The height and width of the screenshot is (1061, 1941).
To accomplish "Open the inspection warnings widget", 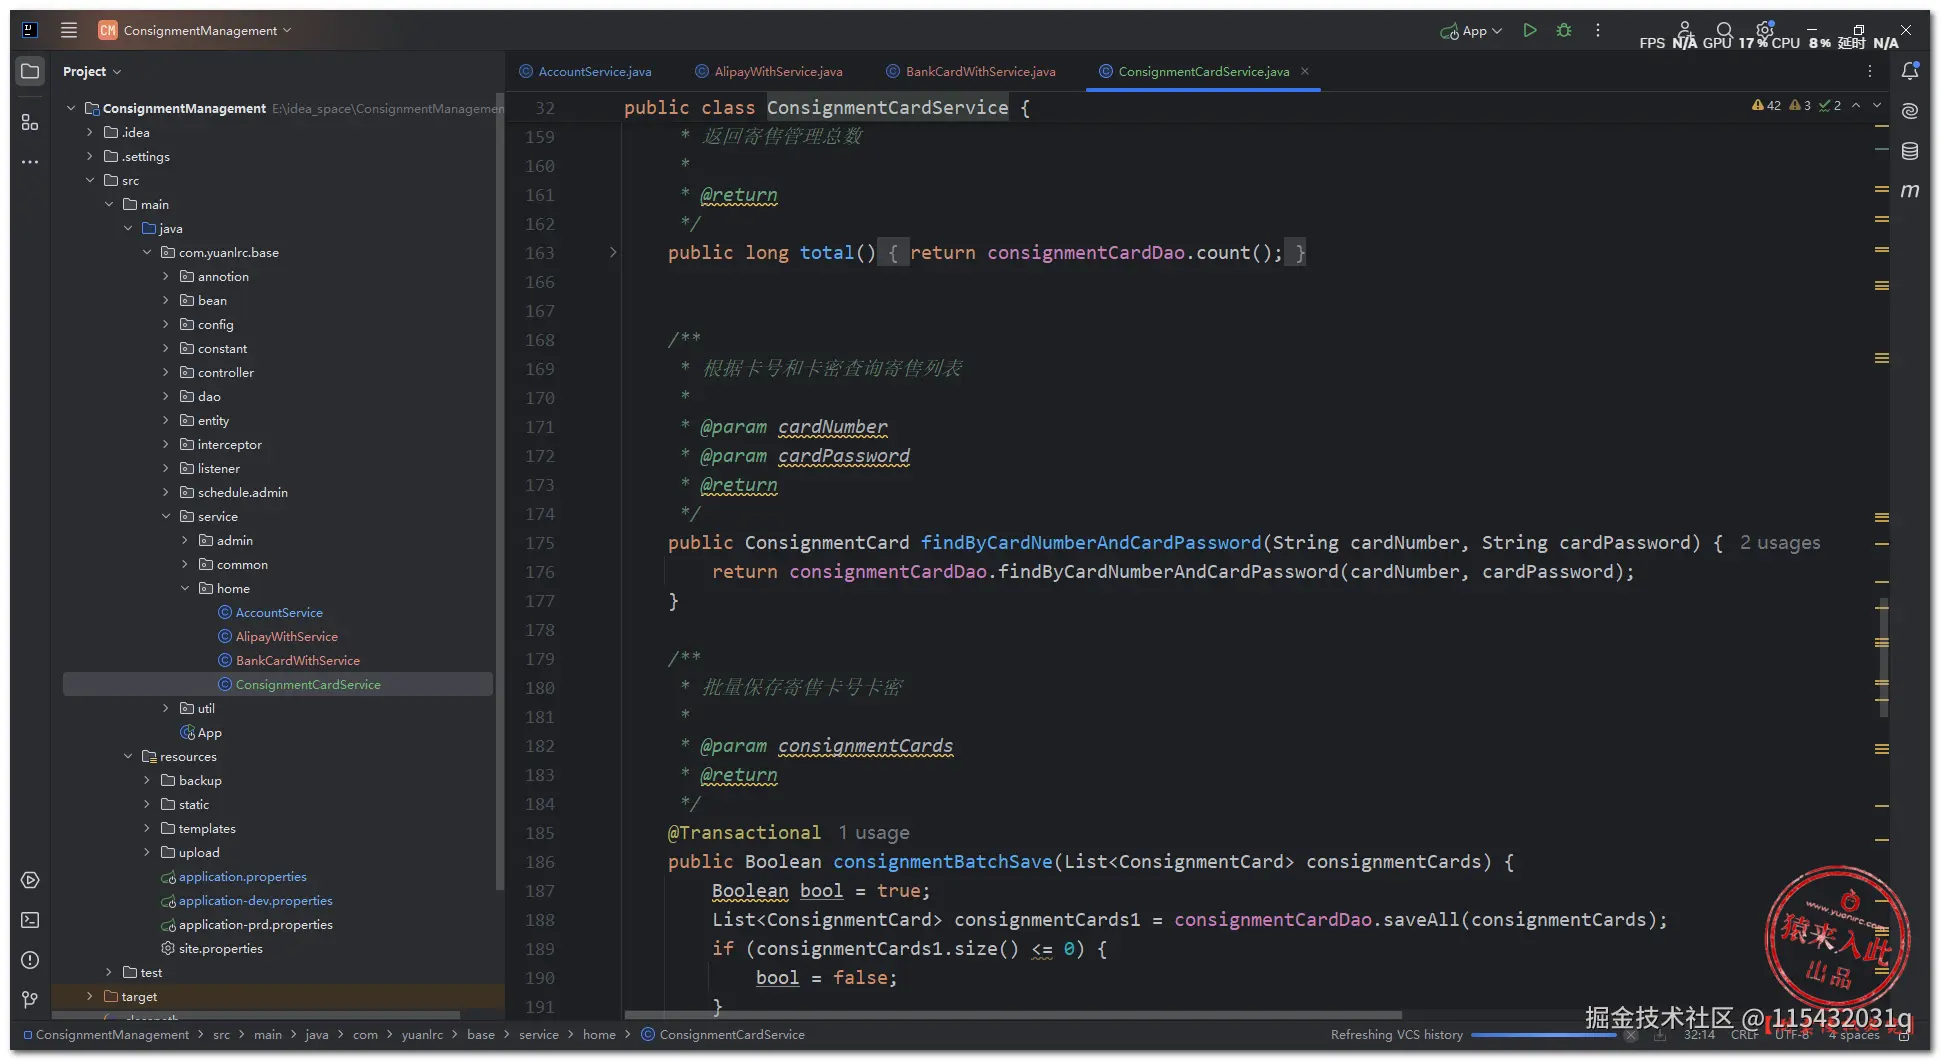I will 1797,105.
